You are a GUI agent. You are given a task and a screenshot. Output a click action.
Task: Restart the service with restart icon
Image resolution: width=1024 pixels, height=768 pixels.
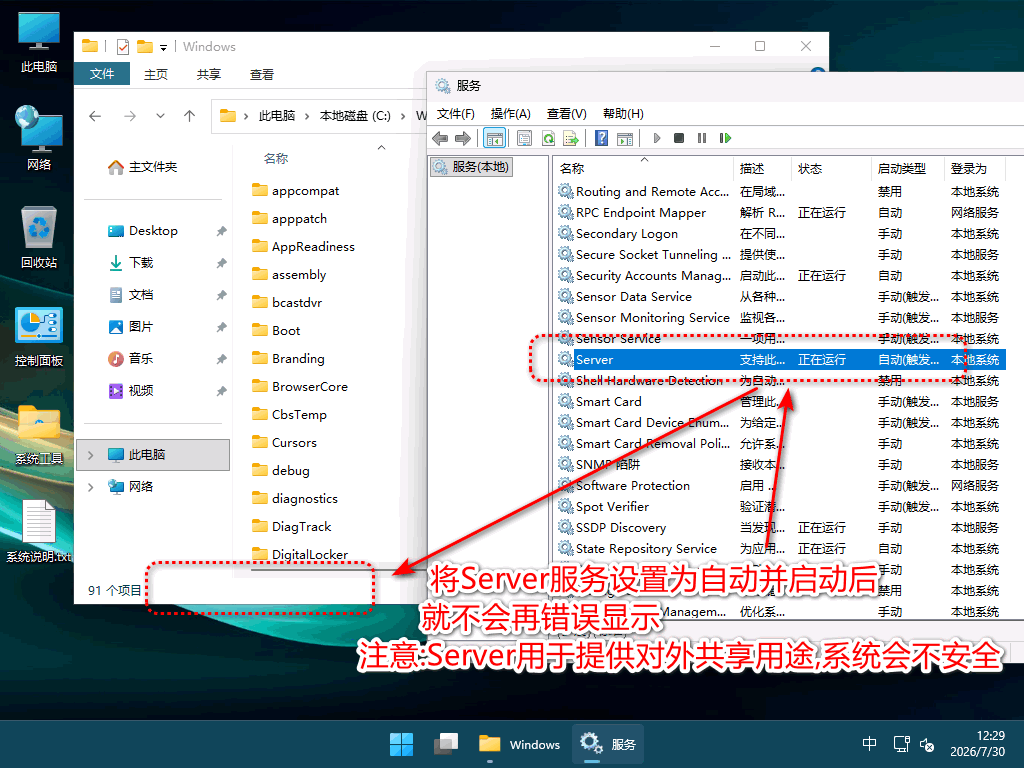(x=725, y=138)
